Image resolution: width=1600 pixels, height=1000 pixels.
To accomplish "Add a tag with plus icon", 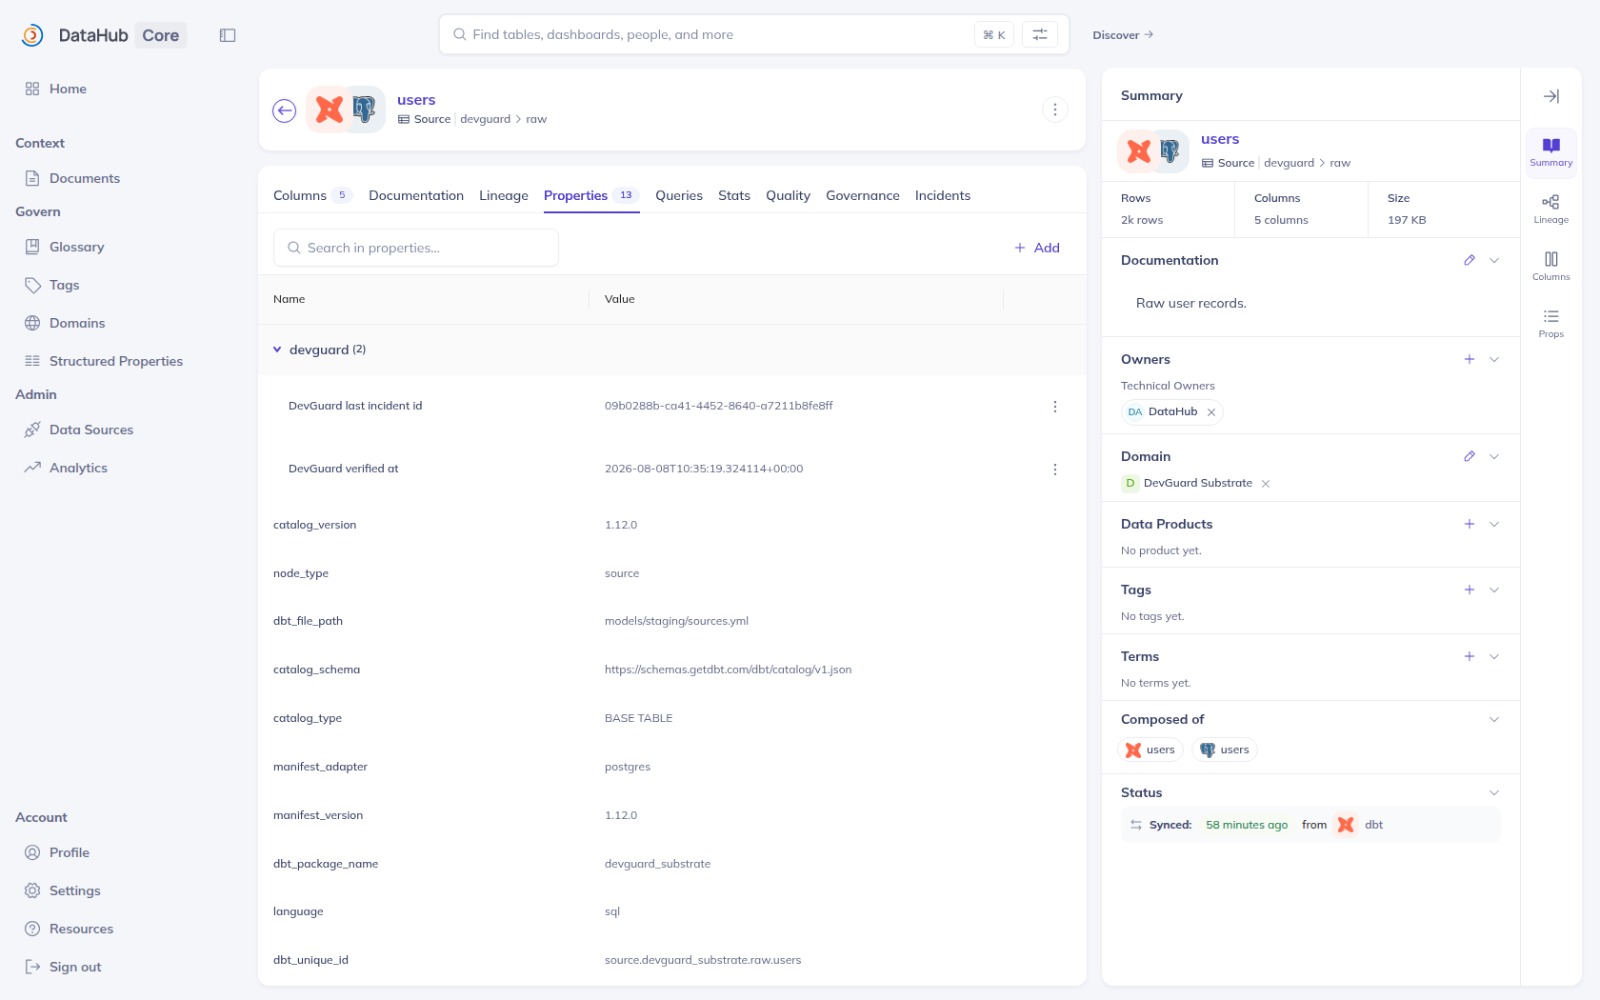I will (1469, 590).
